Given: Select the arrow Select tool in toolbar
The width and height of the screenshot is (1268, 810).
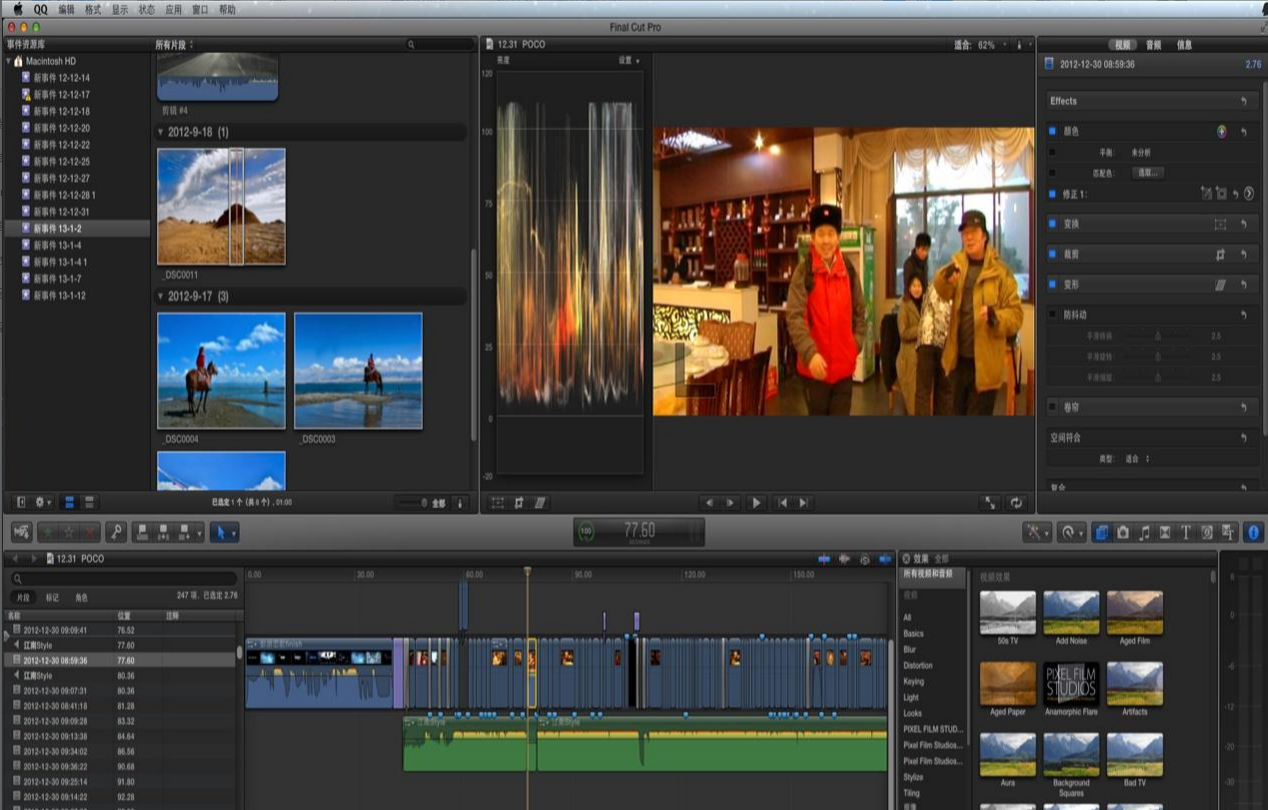Looking at the screenshot, I should pos(222,532).
